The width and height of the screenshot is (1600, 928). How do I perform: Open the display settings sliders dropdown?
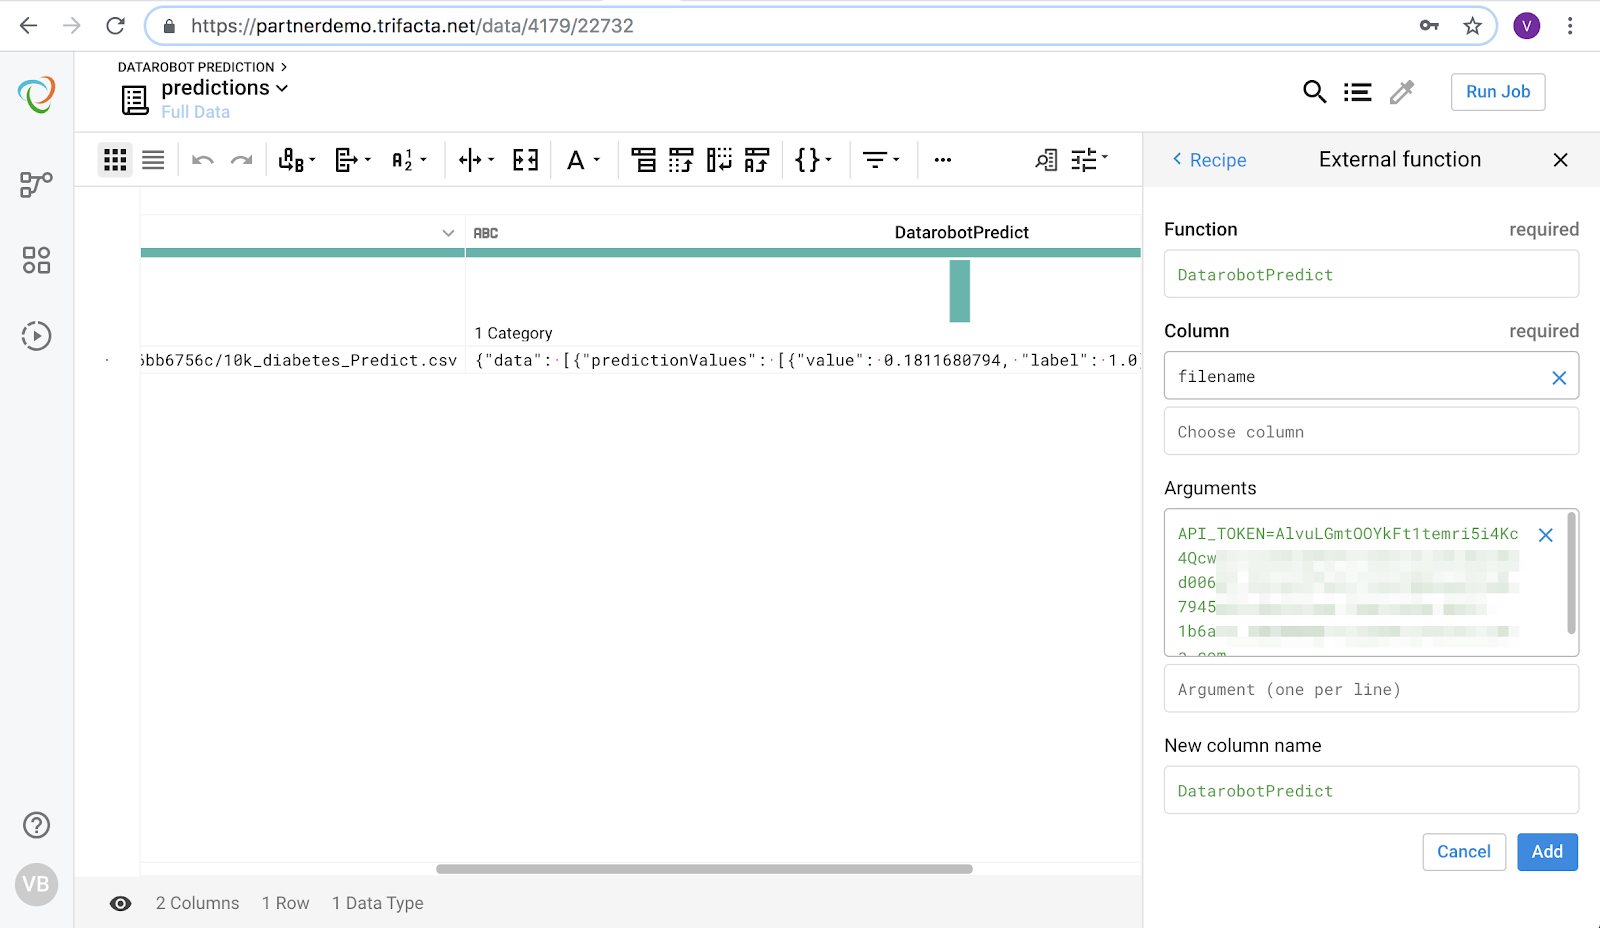[x=1089, y=160]
